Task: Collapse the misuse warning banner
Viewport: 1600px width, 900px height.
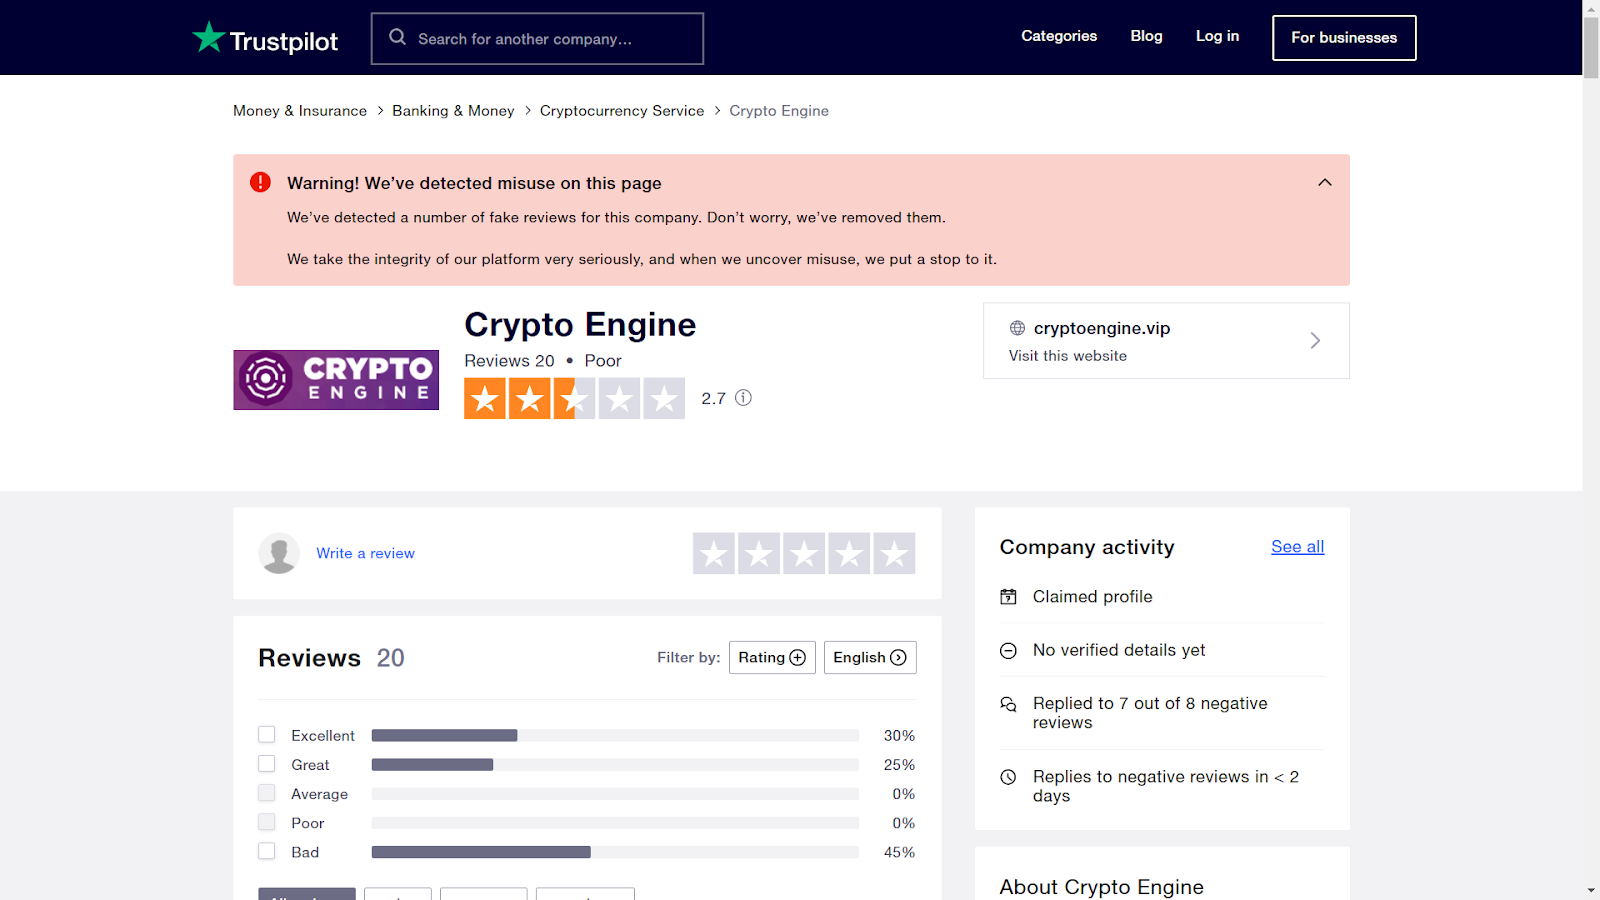Action: click(1325, 182)
